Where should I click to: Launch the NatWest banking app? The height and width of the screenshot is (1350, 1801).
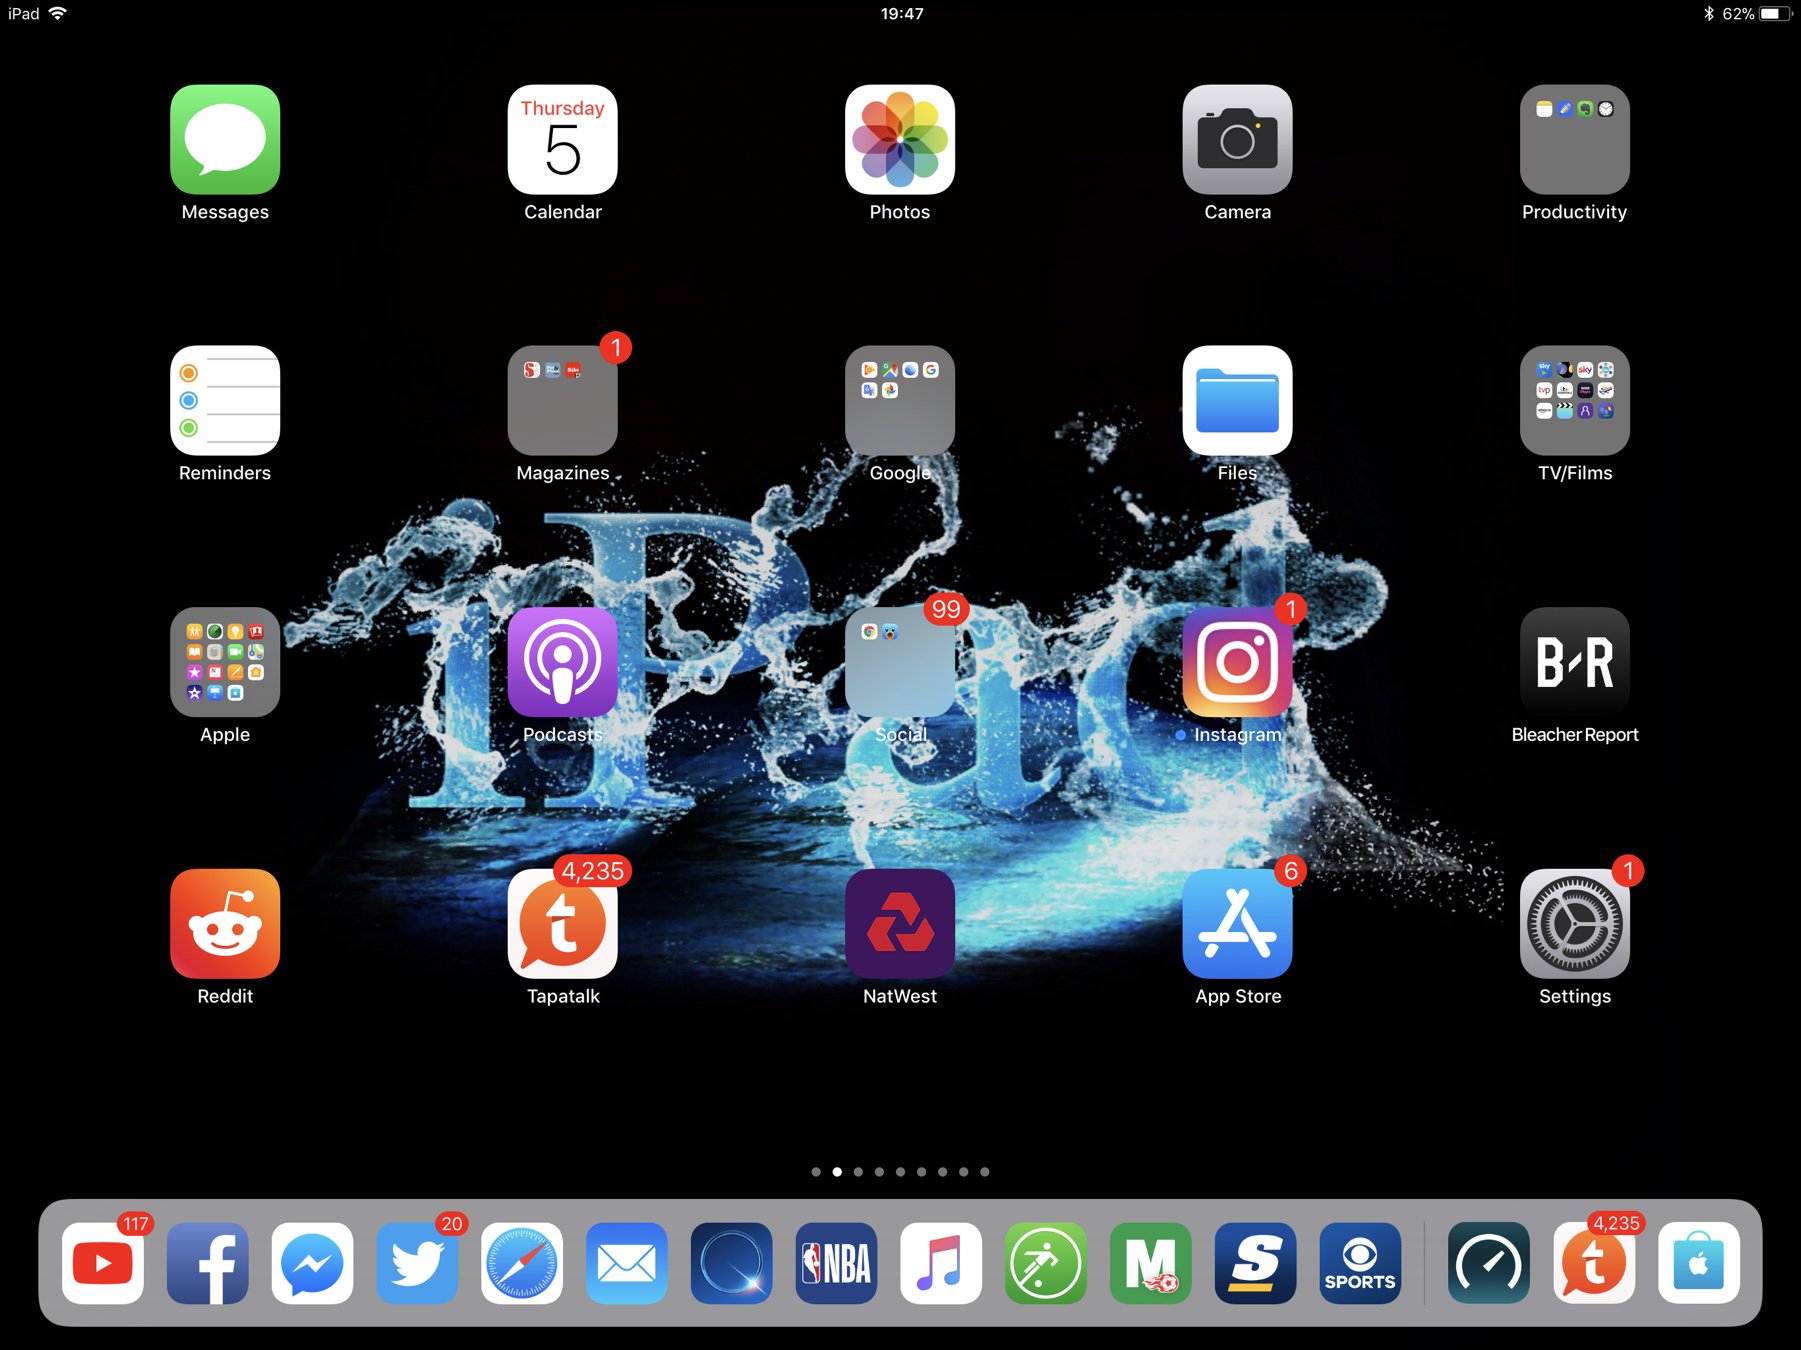coord(900,924)
